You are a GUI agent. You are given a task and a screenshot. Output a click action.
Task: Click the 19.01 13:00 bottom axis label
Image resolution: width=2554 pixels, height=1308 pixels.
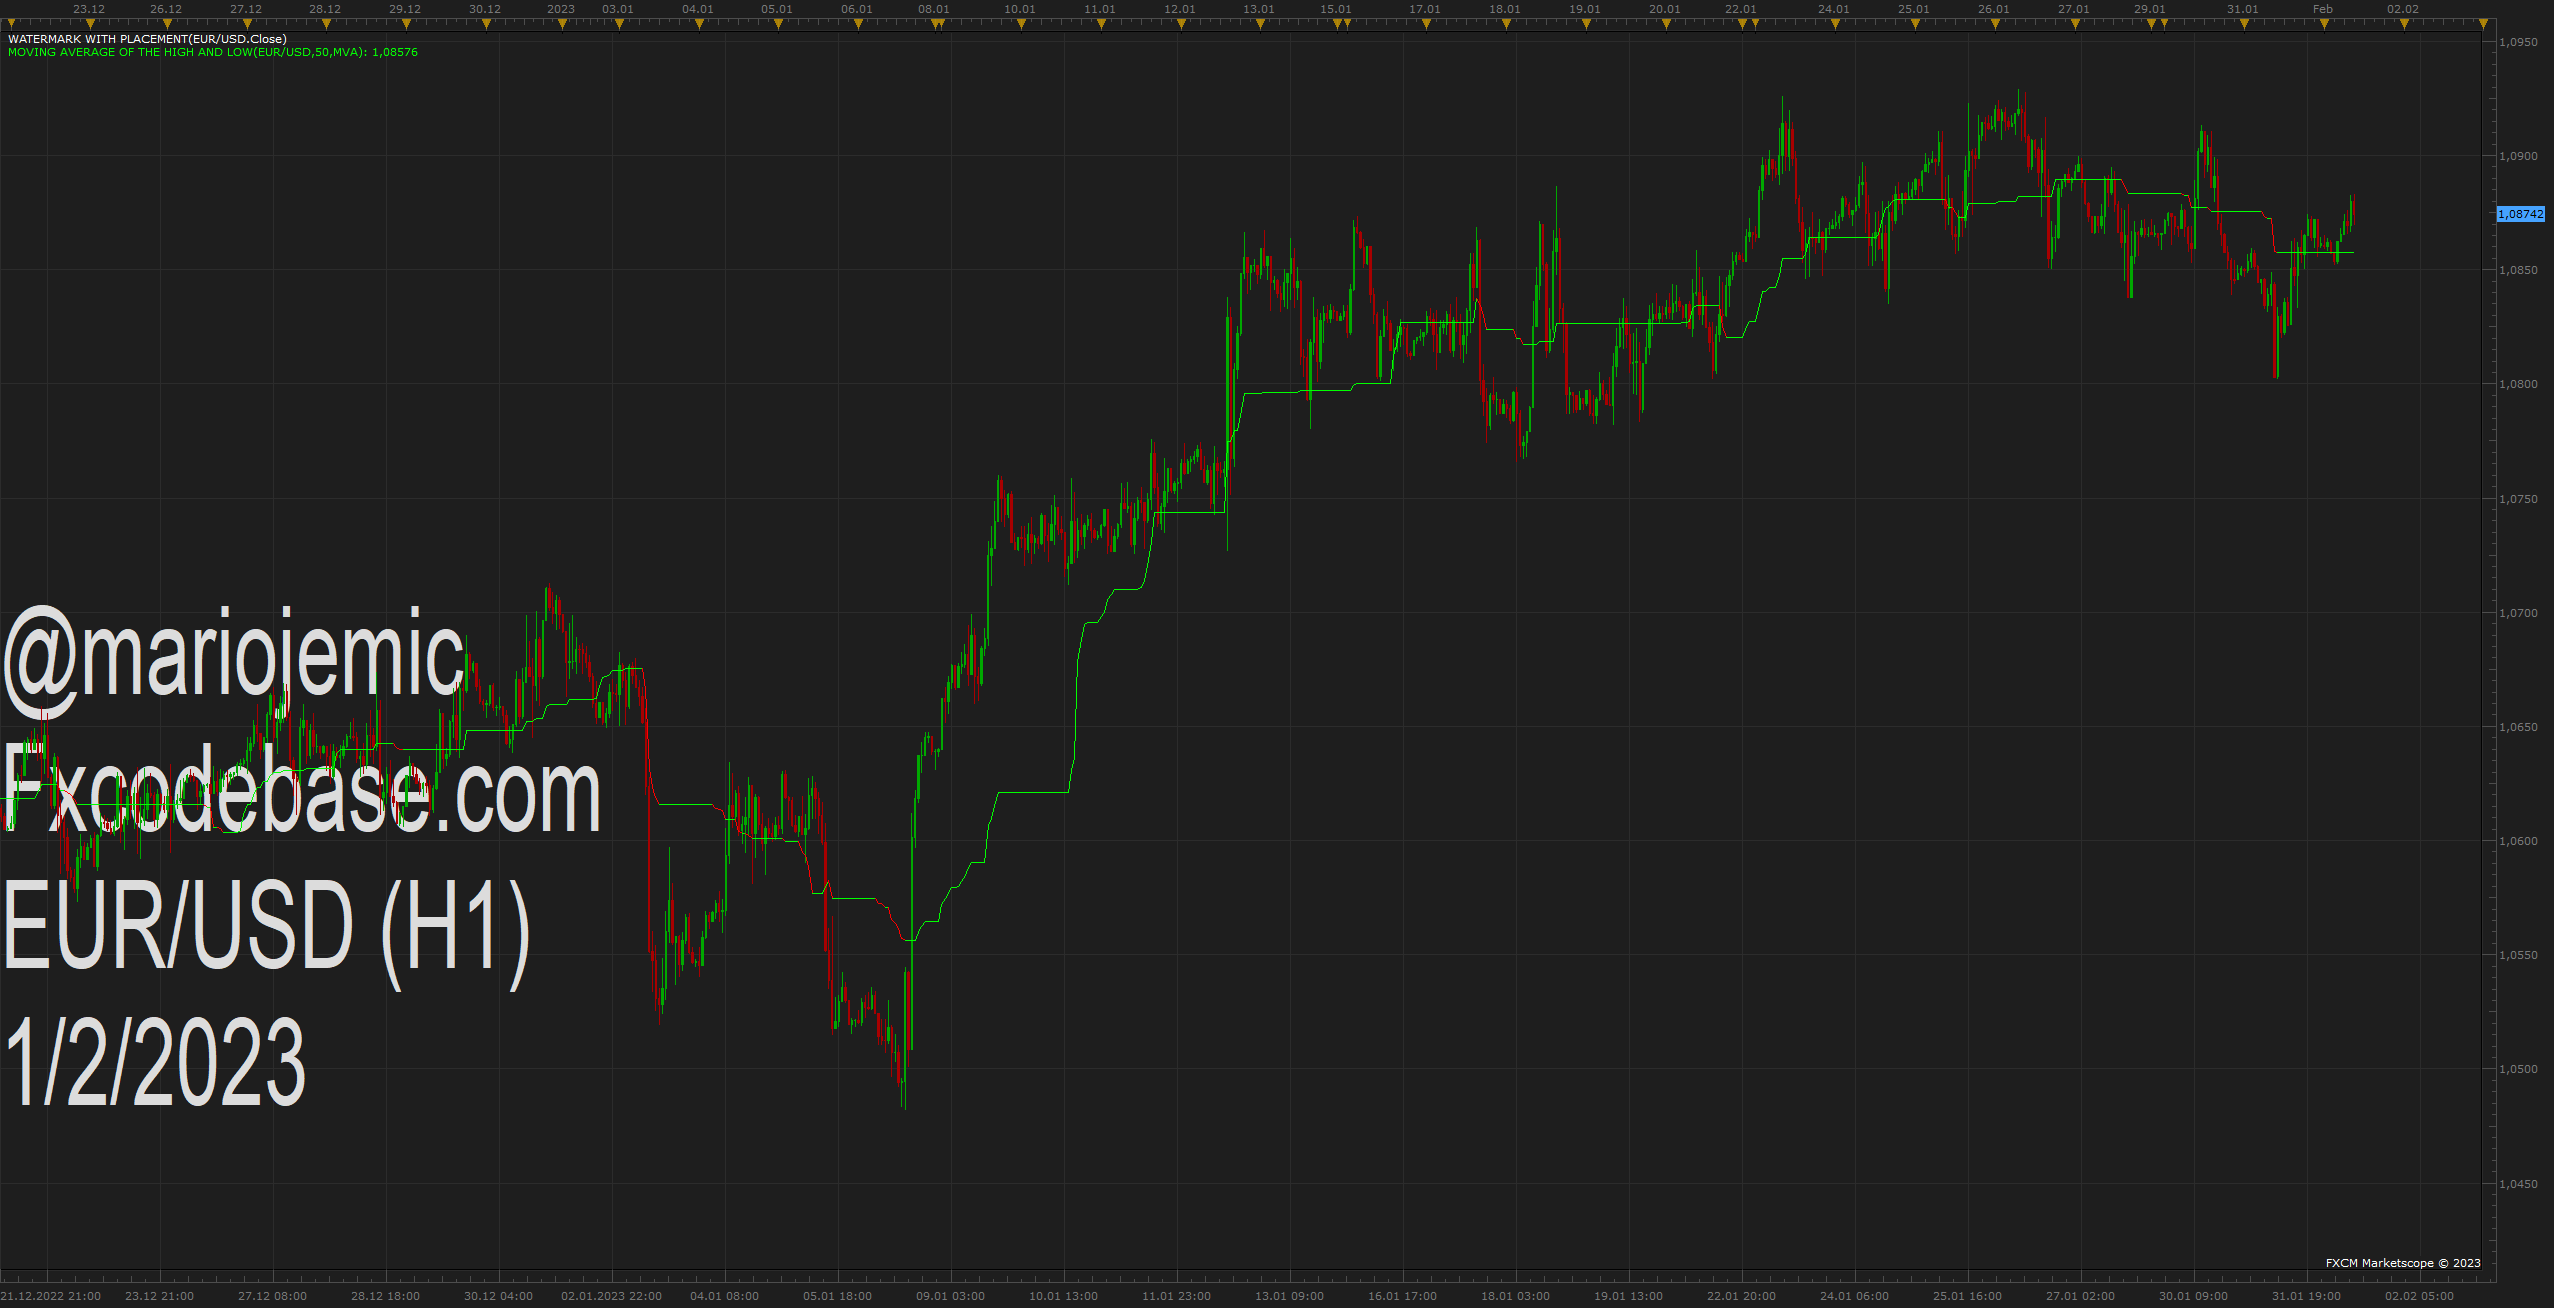[1629, 1296]
